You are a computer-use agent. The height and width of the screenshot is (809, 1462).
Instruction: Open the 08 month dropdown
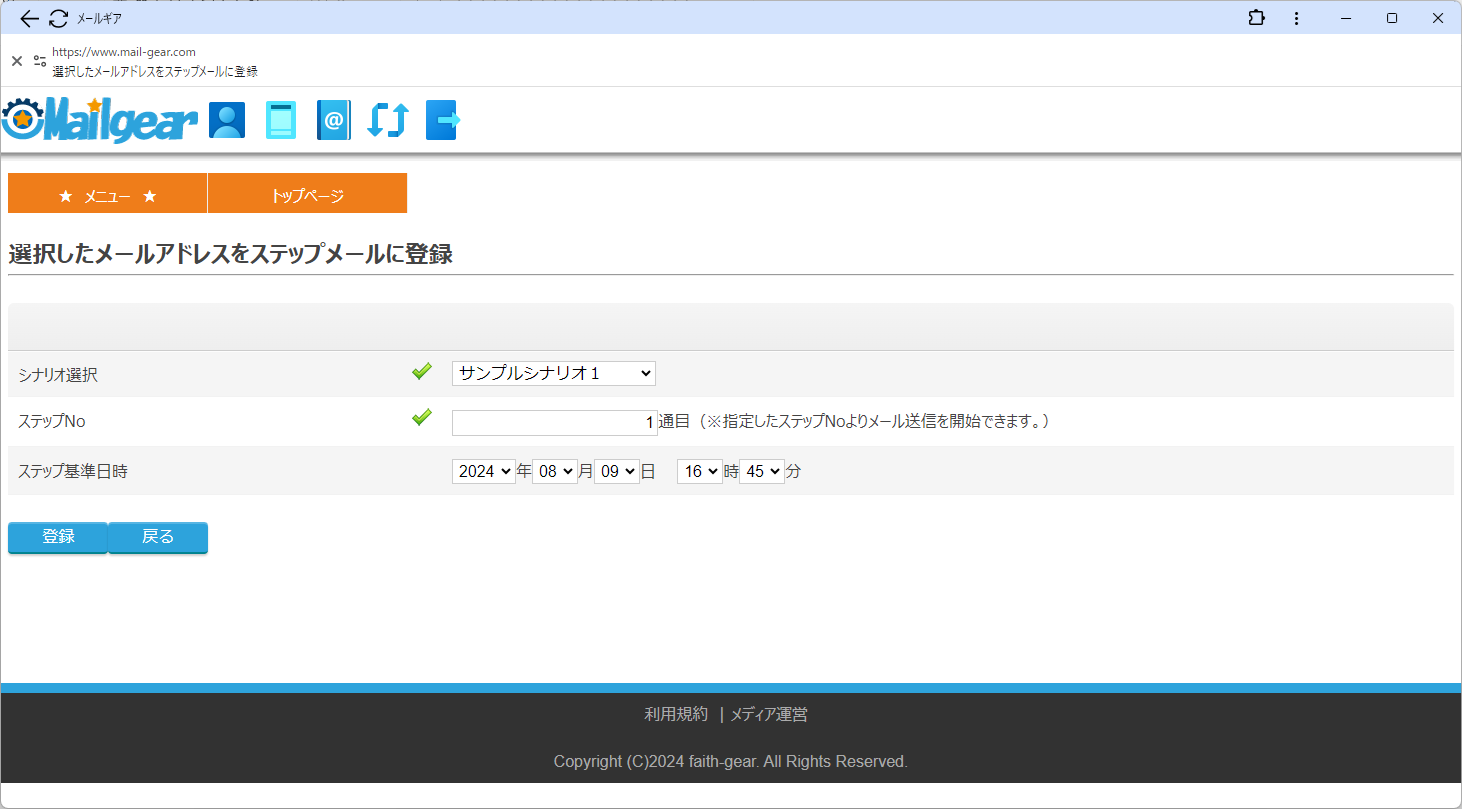click(555, 471)
